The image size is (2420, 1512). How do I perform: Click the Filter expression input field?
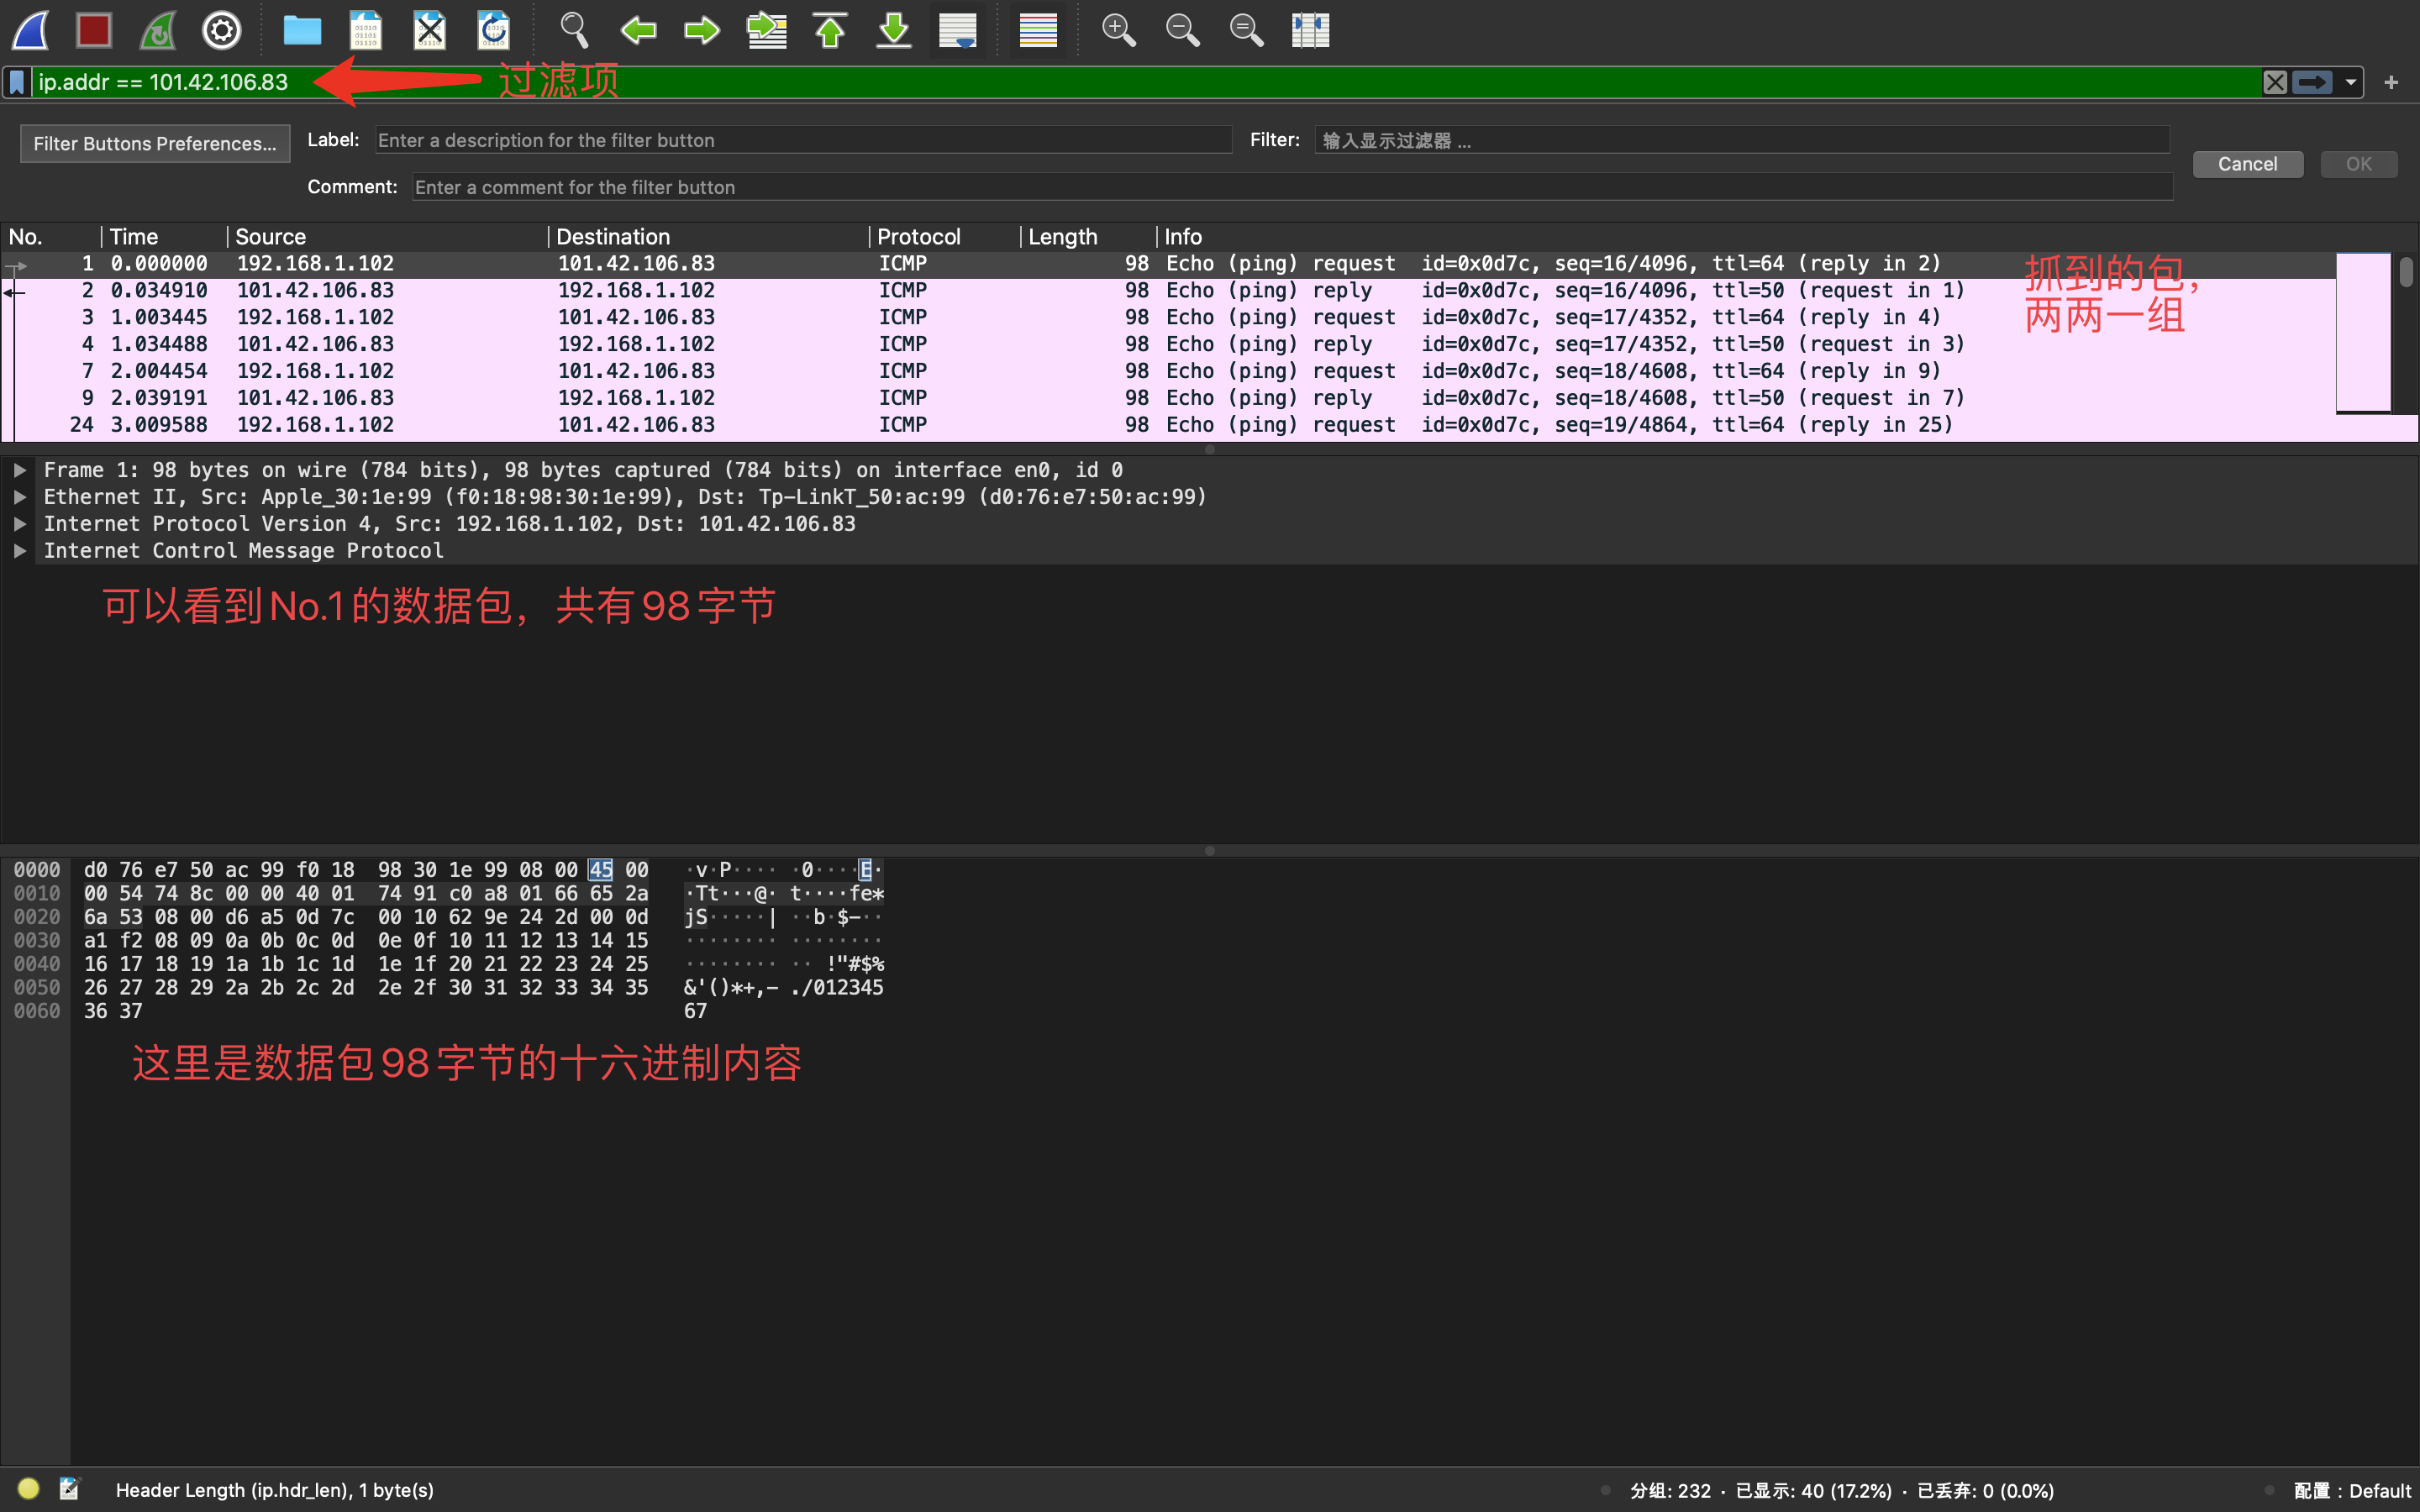1742,140
